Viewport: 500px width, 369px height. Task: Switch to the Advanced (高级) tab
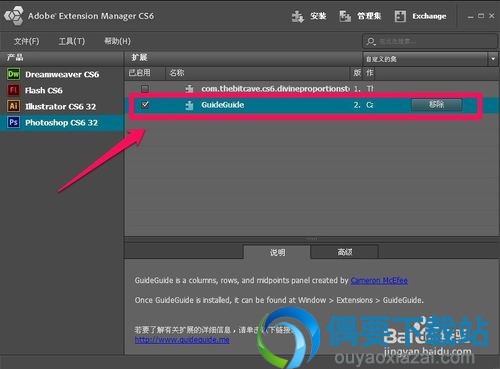coord(344,252)
